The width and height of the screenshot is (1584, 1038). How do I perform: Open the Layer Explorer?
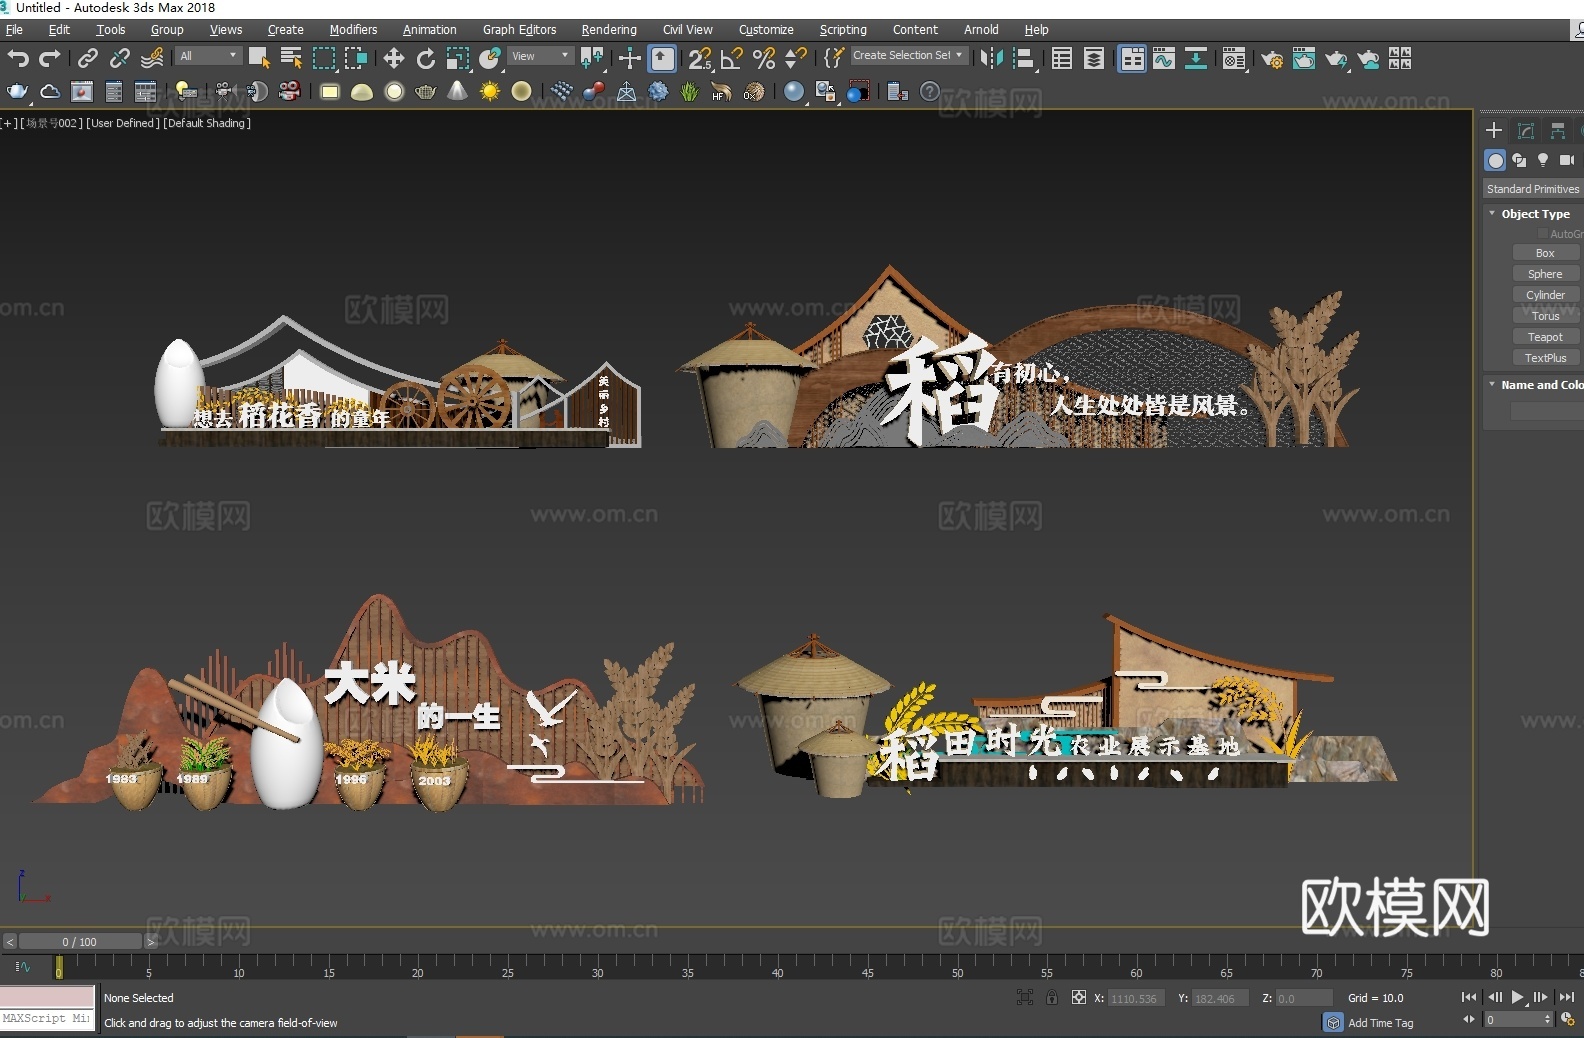point(1094,59)
